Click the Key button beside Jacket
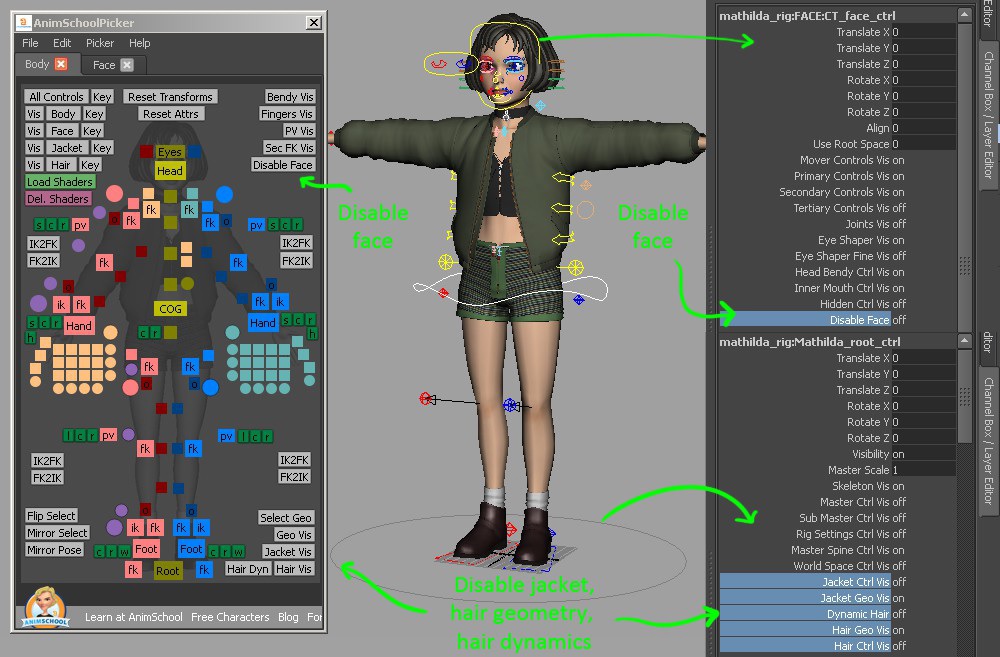1000x657 pixels. click(x=102, y=147)
